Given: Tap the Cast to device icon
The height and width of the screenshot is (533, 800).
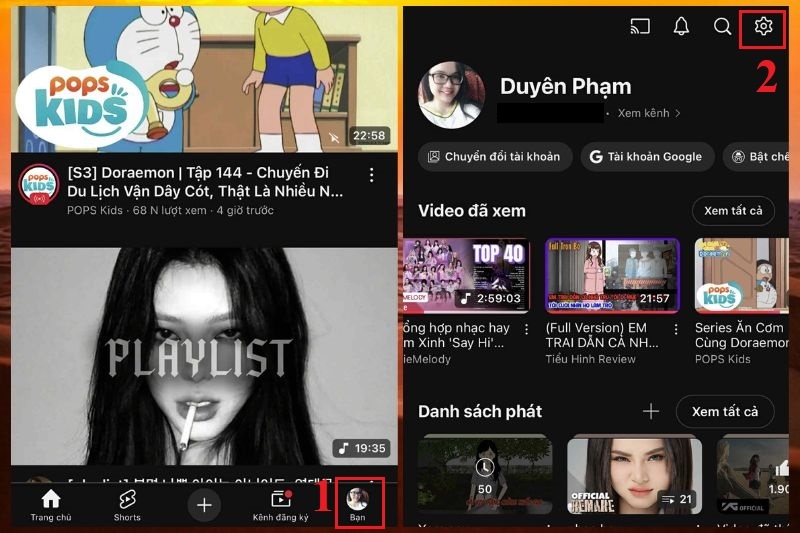Looking at the screenshot, I should pos(640,26).
